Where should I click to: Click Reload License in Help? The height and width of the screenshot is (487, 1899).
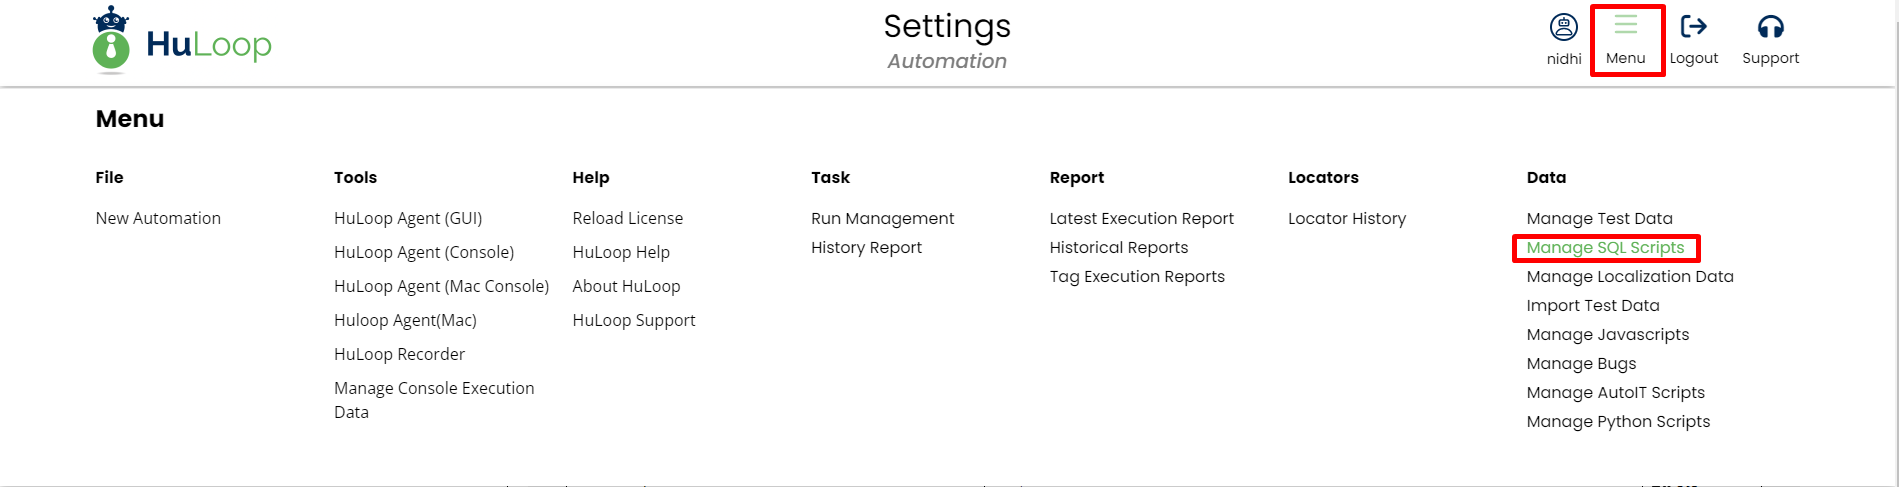click(627, 218)
